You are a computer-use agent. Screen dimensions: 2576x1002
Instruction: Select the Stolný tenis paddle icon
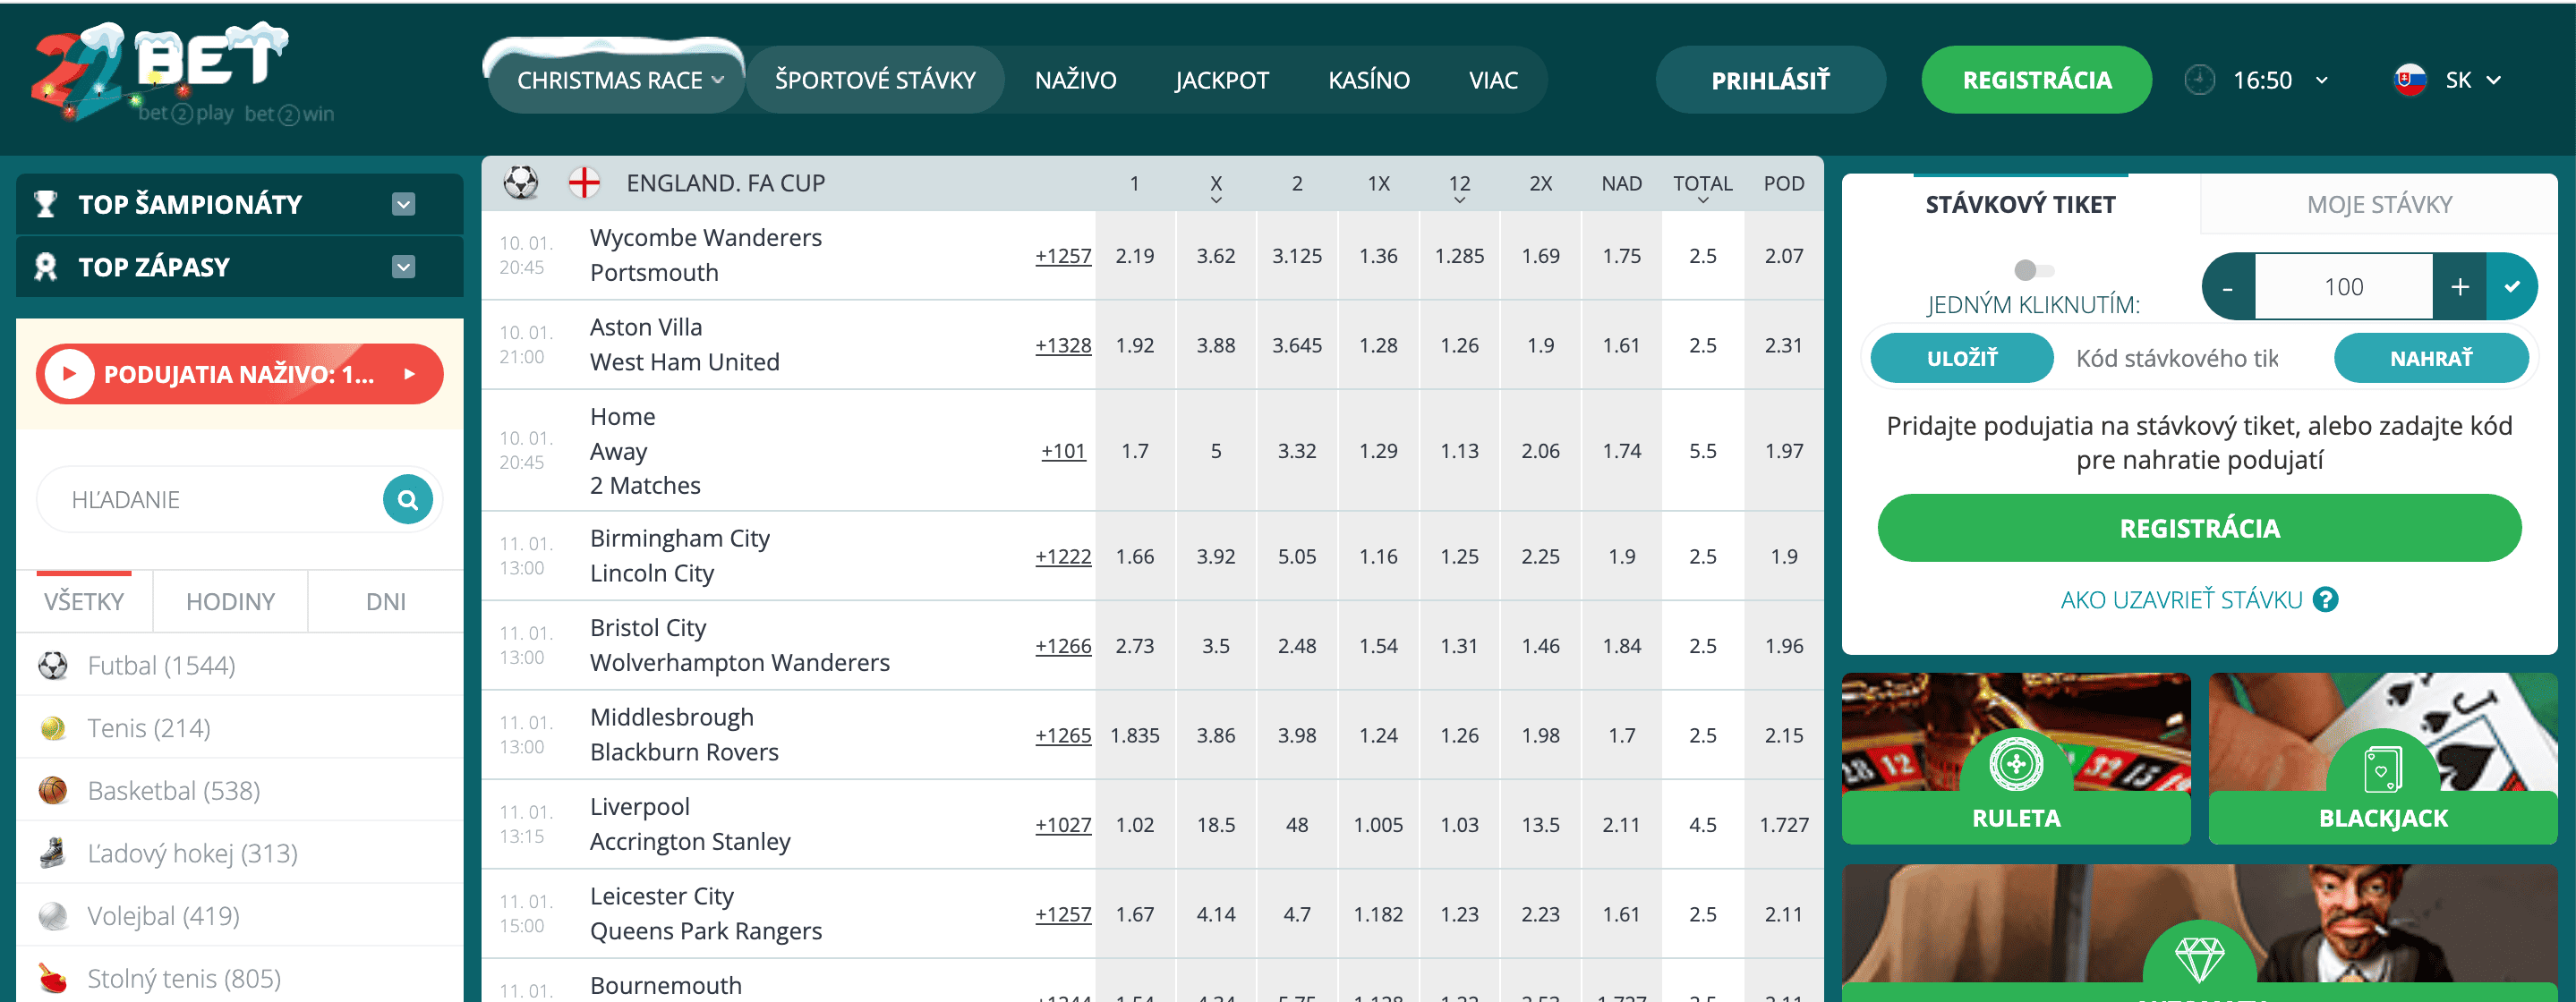click(x=53, y=978)
